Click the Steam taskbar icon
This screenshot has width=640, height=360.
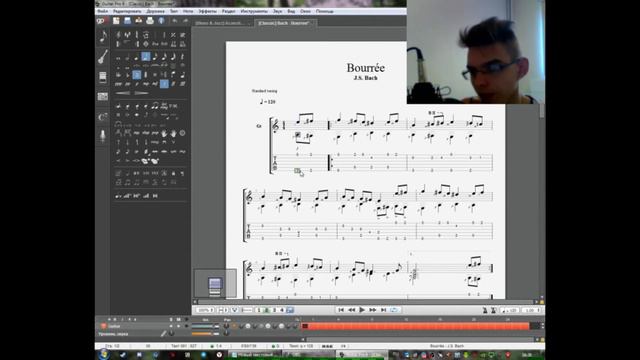pos(123,355)
